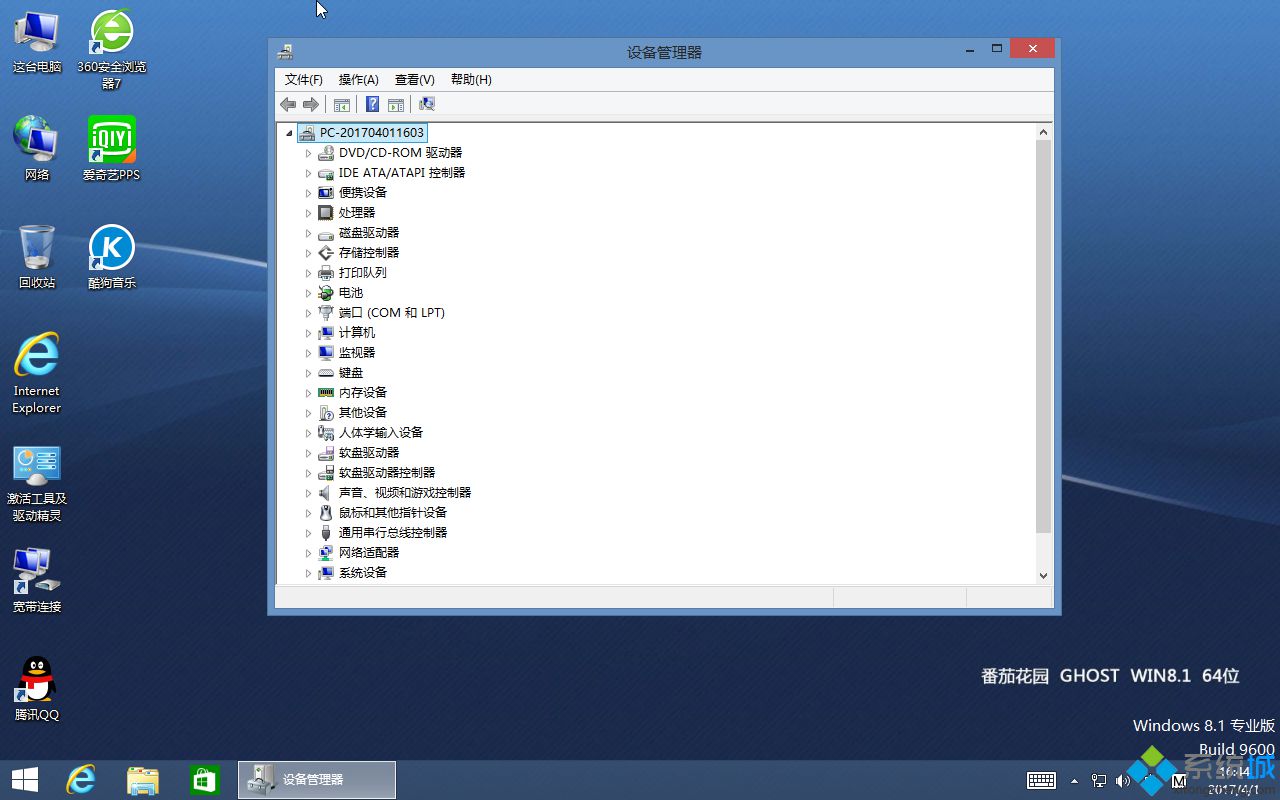This screenshot has height=800, width=1280.
Task: Select the 网络 desktop icon
Action: tap(37, 148)
